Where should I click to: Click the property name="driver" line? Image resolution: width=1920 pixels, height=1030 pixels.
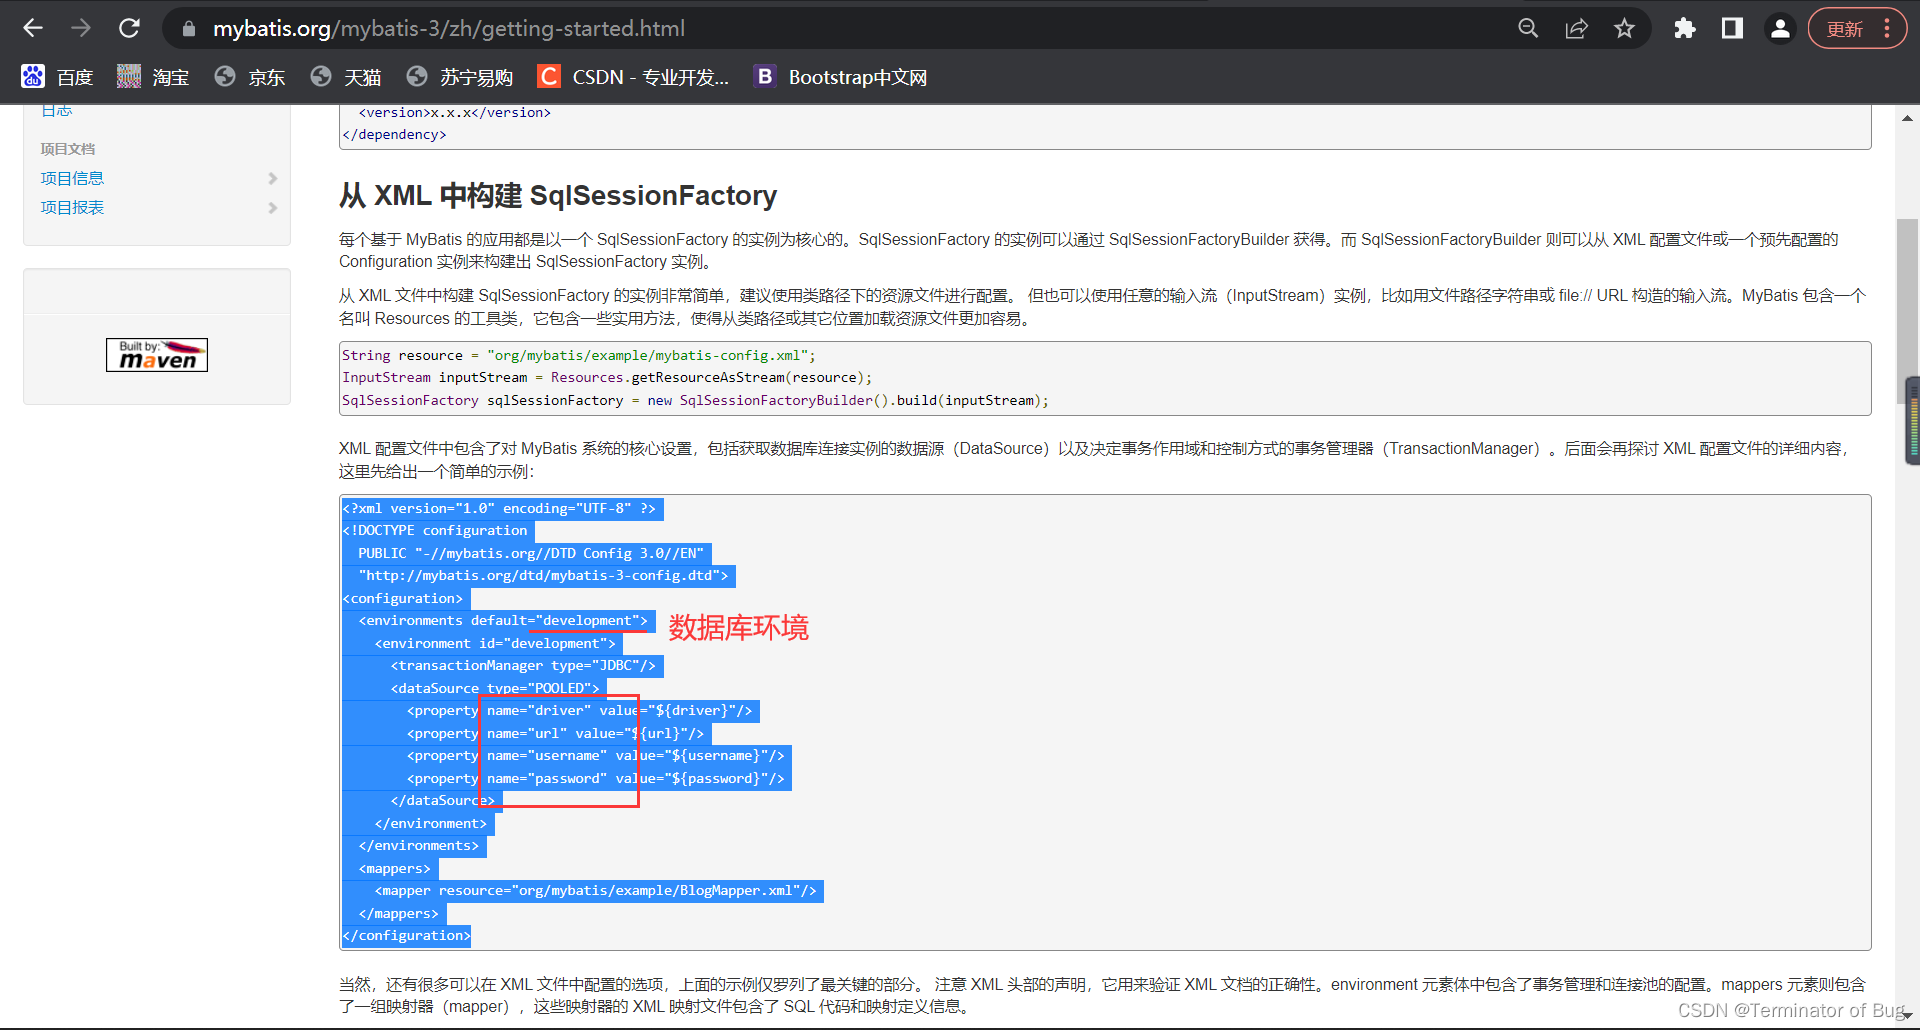(579, 711)
